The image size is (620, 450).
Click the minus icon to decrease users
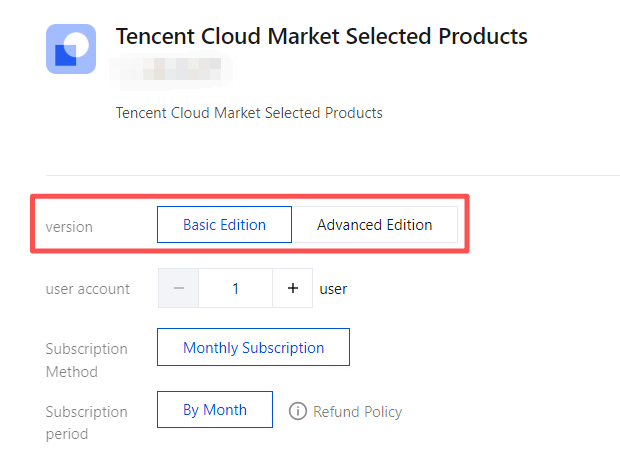[179, 288]
